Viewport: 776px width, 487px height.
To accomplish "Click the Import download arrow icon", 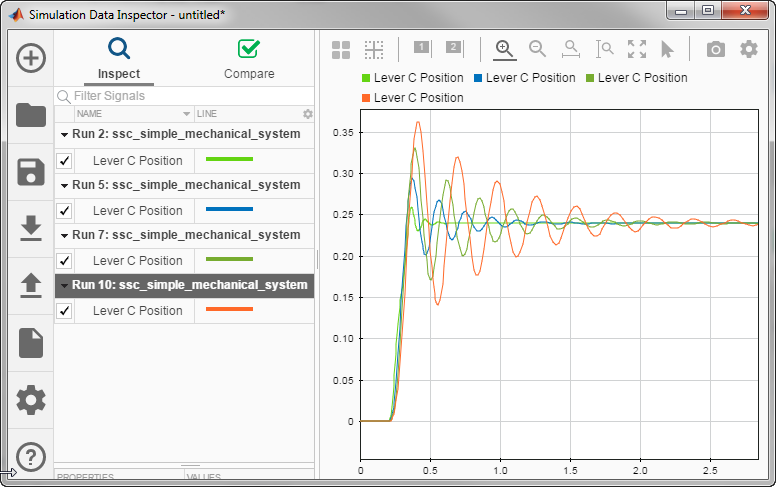I will tap(31, 229).
